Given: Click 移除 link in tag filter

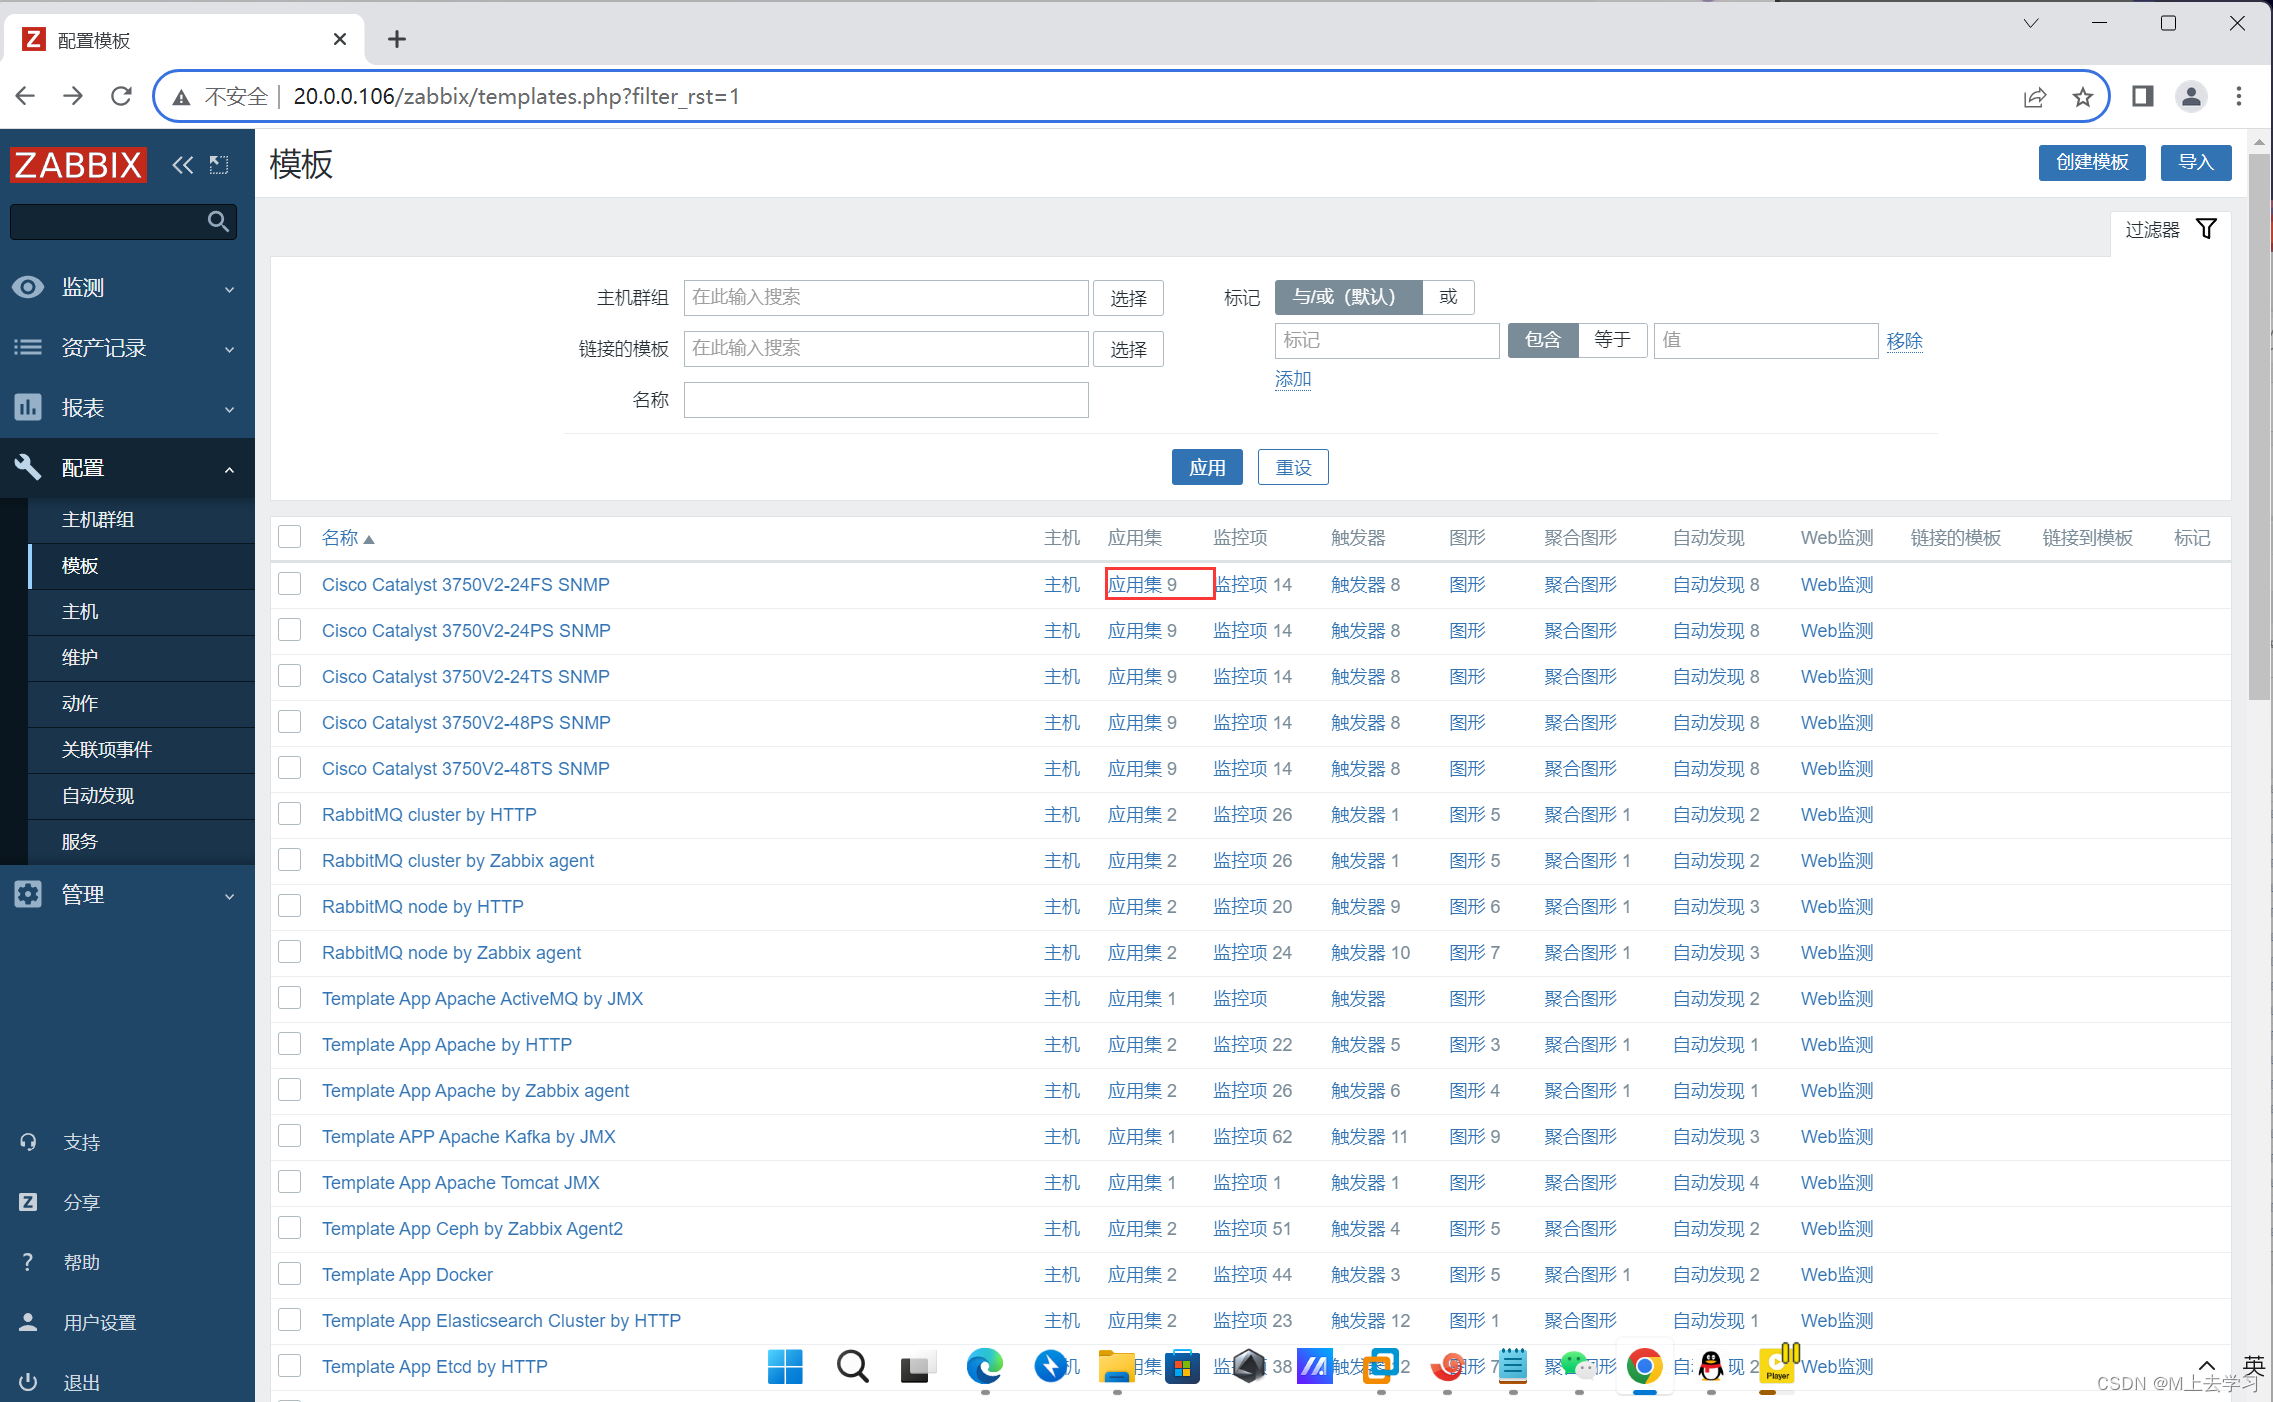Looking at the screenshot, I should click(x=1904, y=341).
